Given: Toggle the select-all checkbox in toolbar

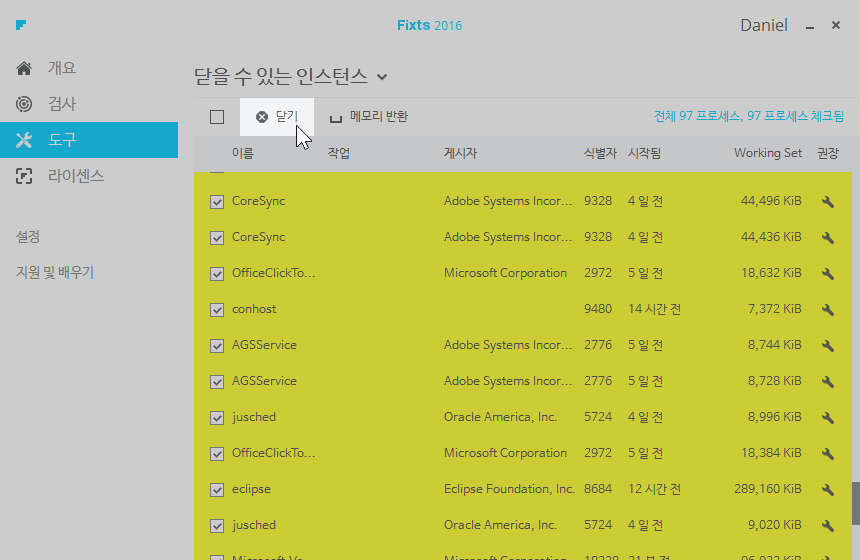Looking at the screenshot, I should [x=217, y=117].
